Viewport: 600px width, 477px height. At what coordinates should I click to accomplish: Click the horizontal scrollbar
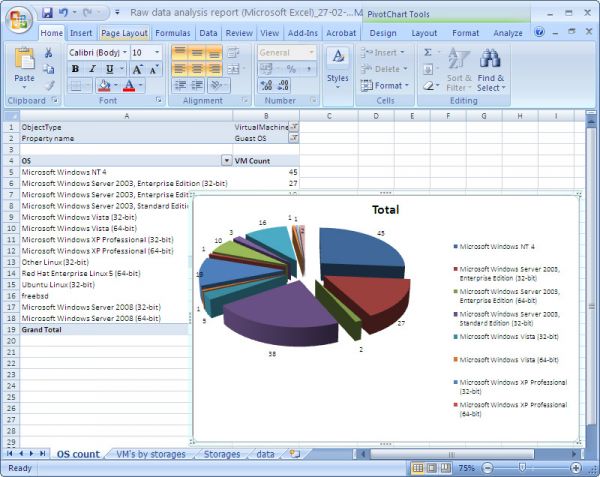452,454
